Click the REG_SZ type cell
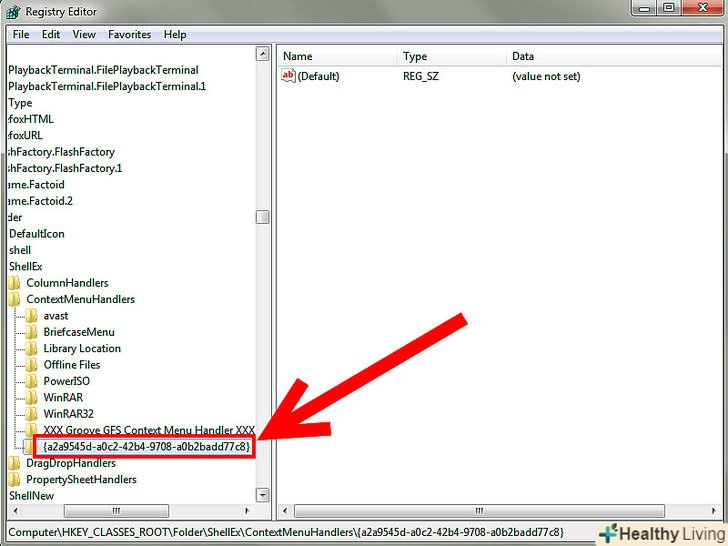Image resolution: width=728 pixels, height=546 pixels. pyautogui.click(x=421, y=76)
